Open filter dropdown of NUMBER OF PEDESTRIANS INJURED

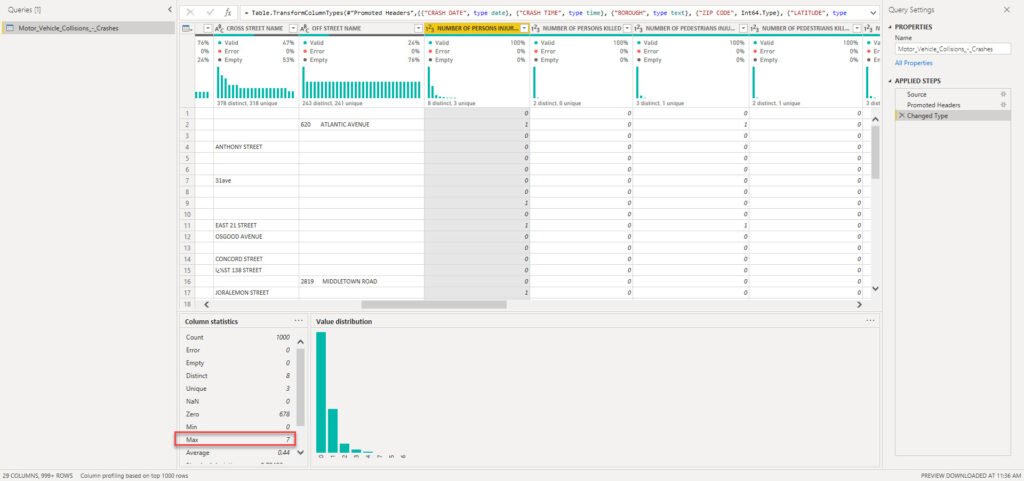(x=743, y=29)
